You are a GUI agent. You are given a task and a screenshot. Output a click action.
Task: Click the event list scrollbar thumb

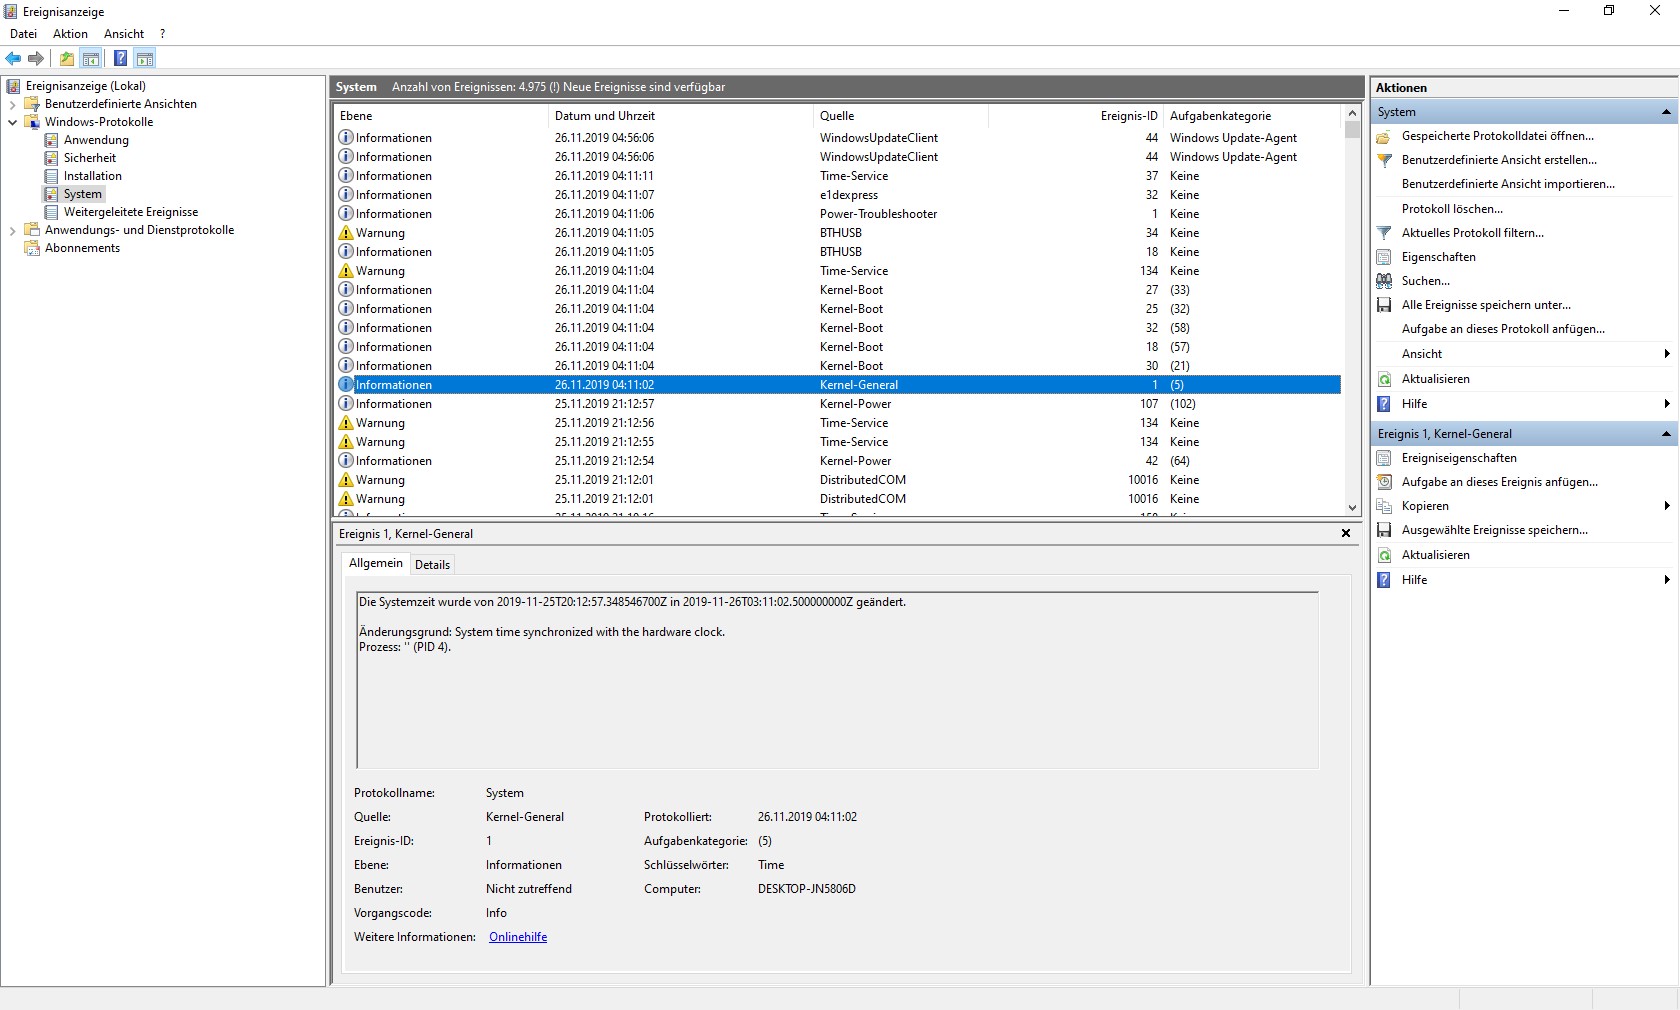coord(1352,130)
